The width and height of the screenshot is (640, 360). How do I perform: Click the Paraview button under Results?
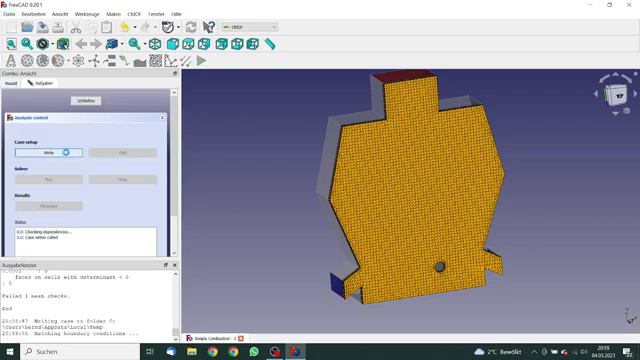point(49,206)
